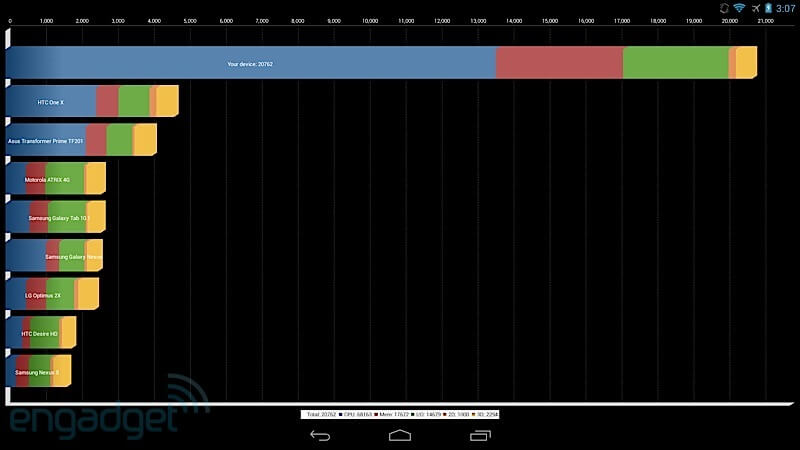
Task: Tap yellow segment of Motorola ATRIX 4G bar
Action: [x=96, y=178]
